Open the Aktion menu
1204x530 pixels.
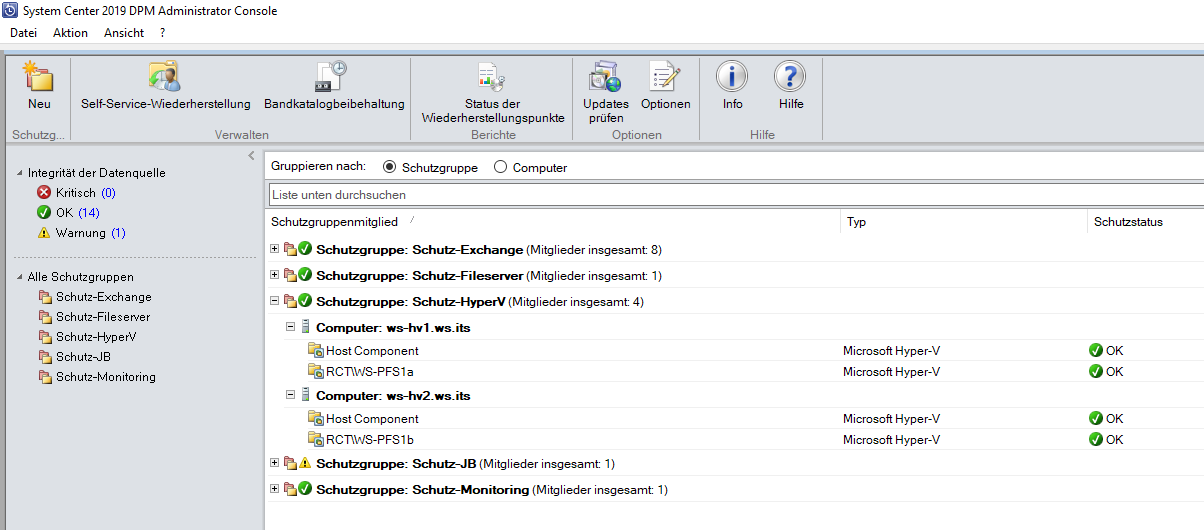pos(70,33)
